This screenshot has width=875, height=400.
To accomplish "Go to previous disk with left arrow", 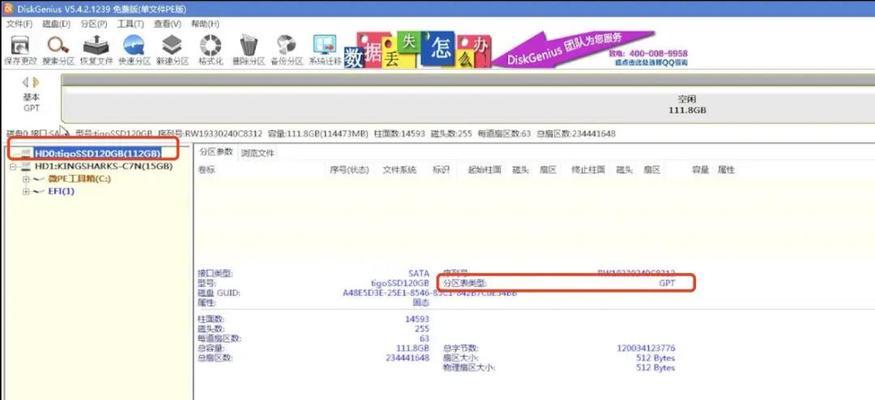I will 25,82.
